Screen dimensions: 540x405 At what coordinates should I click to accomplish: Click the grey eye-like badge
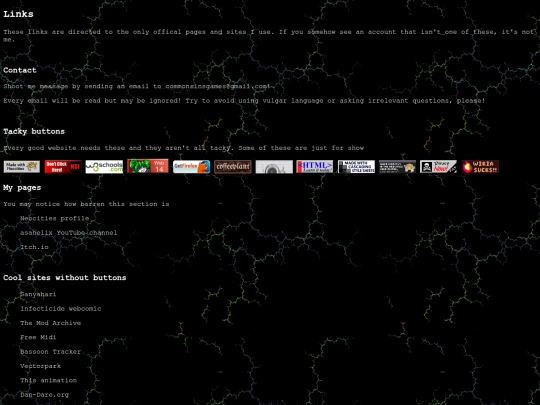(274, 167)
